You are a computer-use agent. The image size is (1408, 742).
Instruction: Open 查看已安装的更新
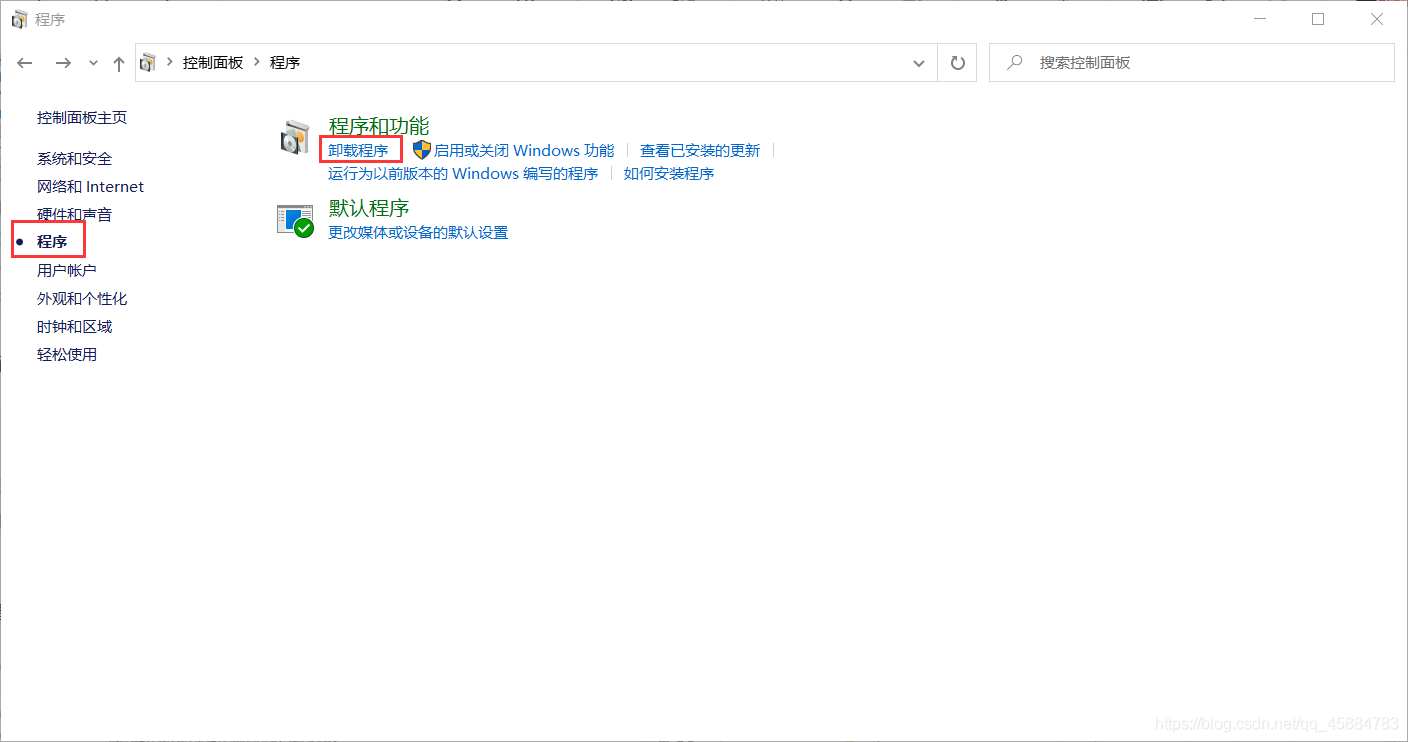[x=700, y=150]
